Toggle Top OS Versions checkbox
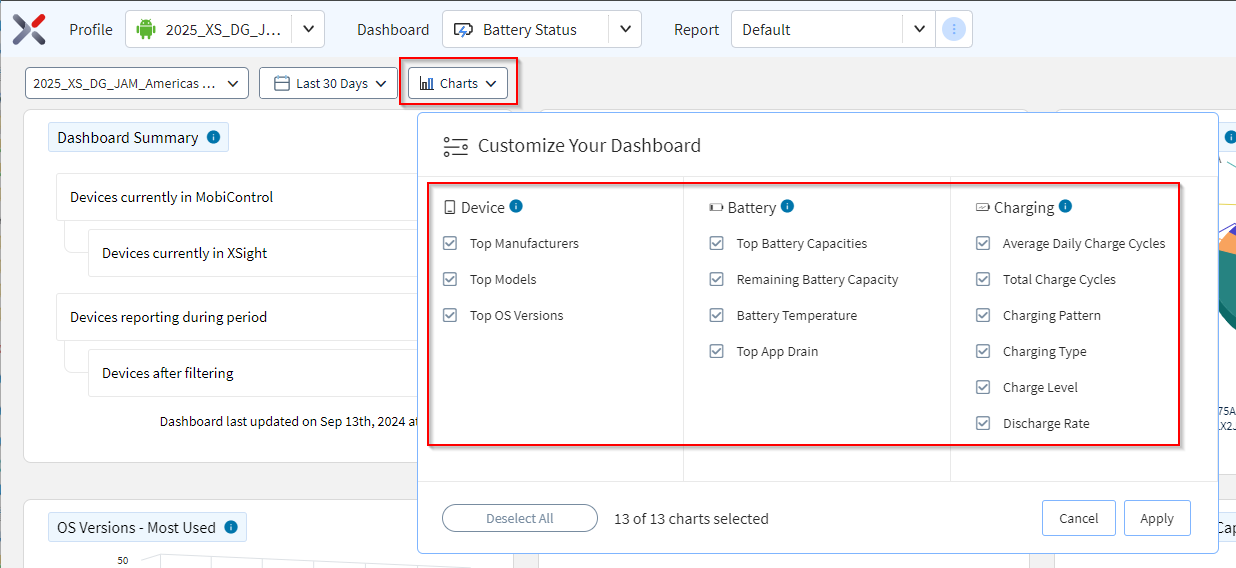This screenshot has height=568, width=1236. pyautogui.click(x=450, y=315)
